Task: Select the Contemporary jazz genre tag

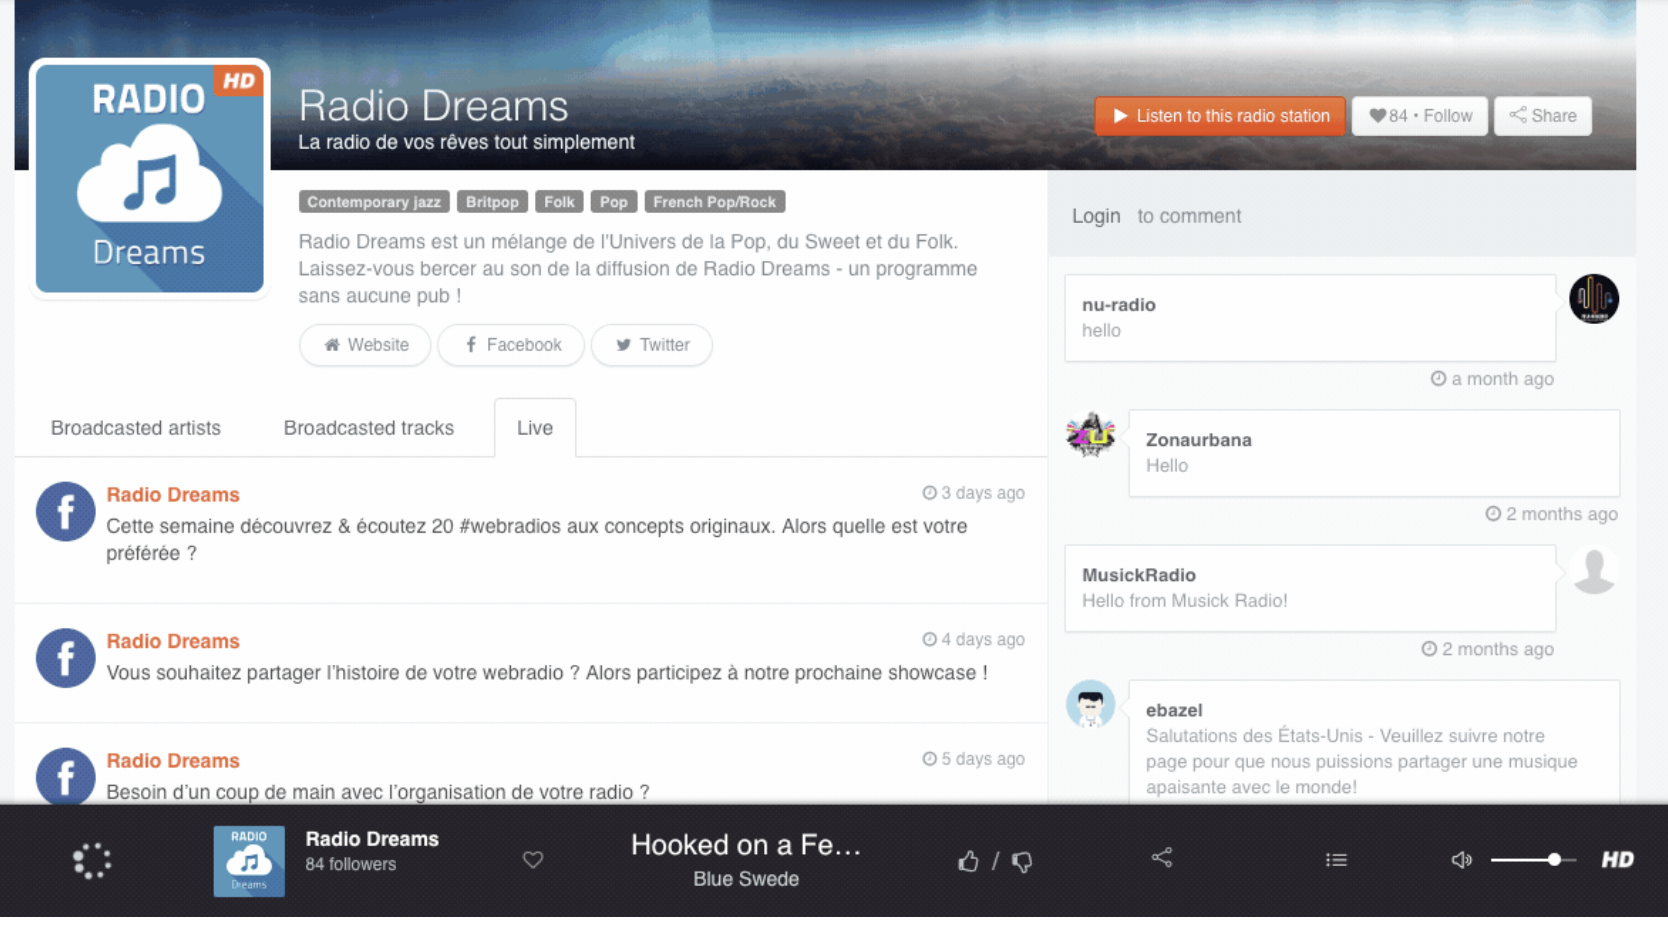Action: pyautogui.click(x=374, y=202)
